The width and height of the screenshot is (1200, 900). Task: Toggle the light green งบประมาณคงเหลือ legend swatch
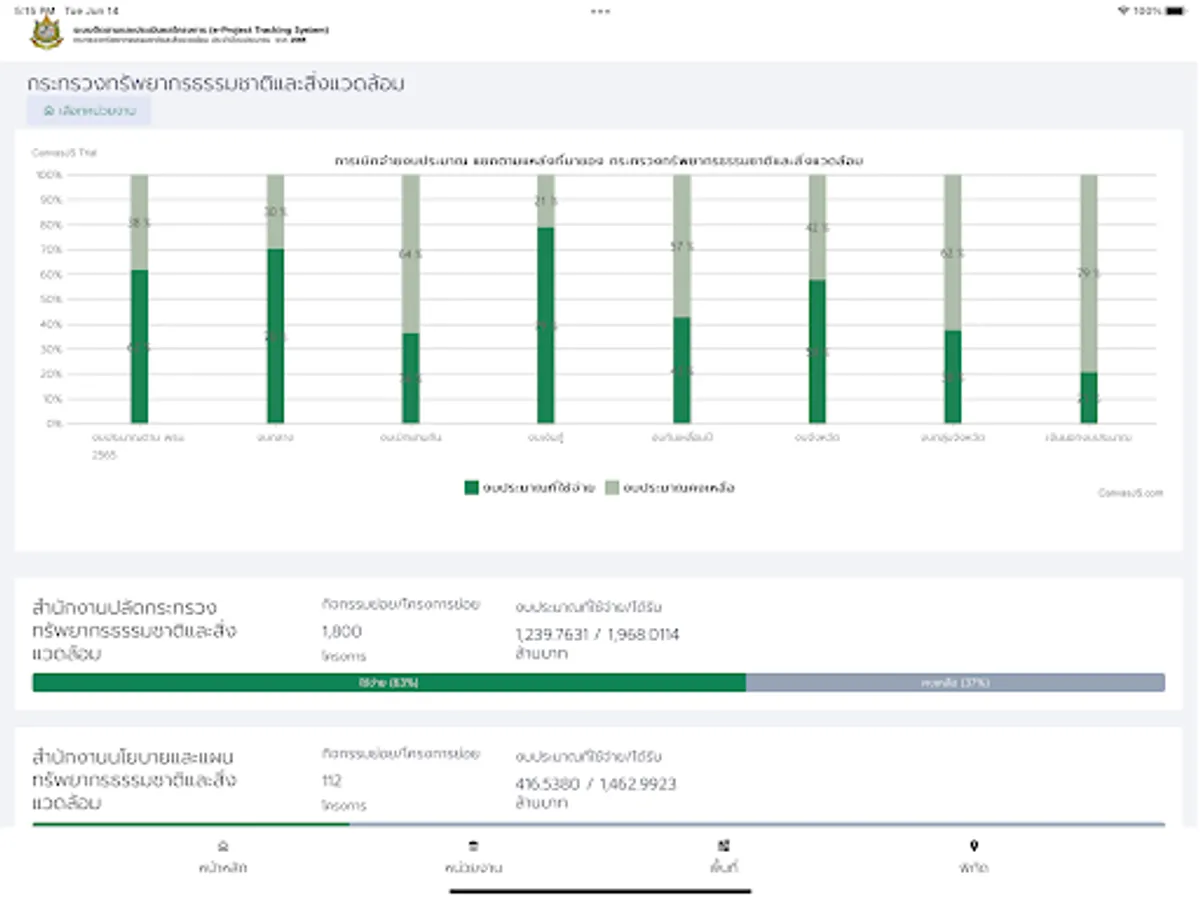tap(612, 488)
